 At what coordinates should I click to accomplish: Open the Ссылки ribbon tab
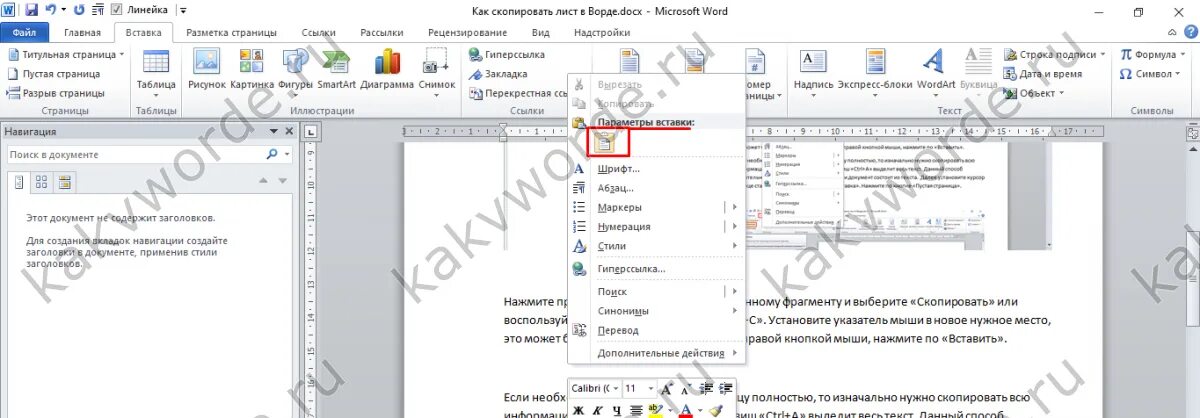[x=320, y=32]
